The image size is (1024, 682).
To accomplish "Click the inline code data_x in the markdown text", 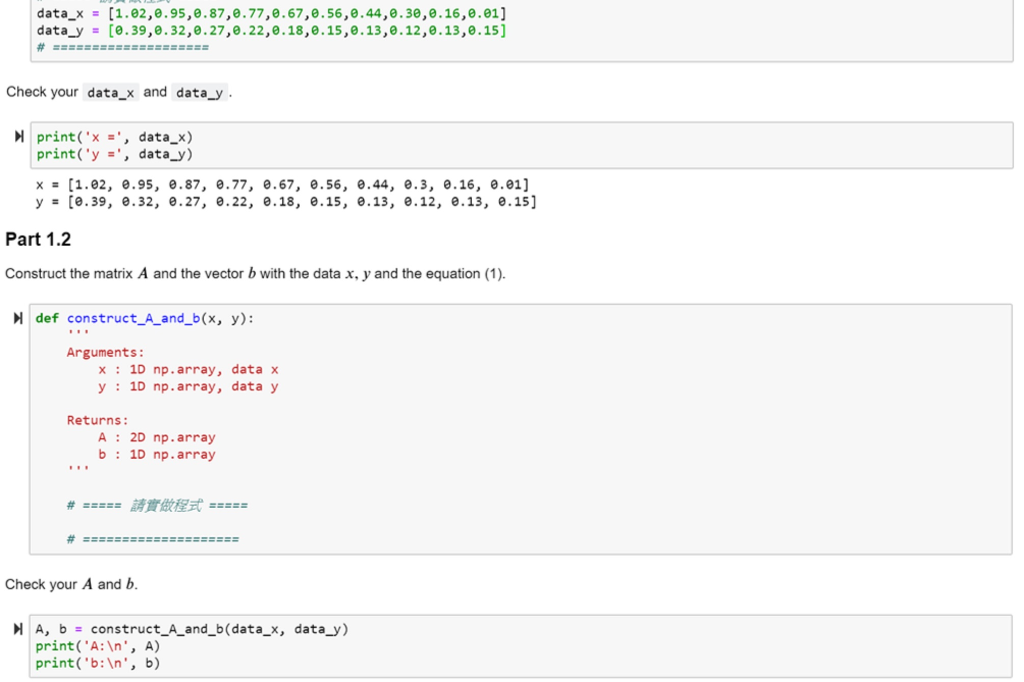I will pyautogui.click(x=112, y=92).
